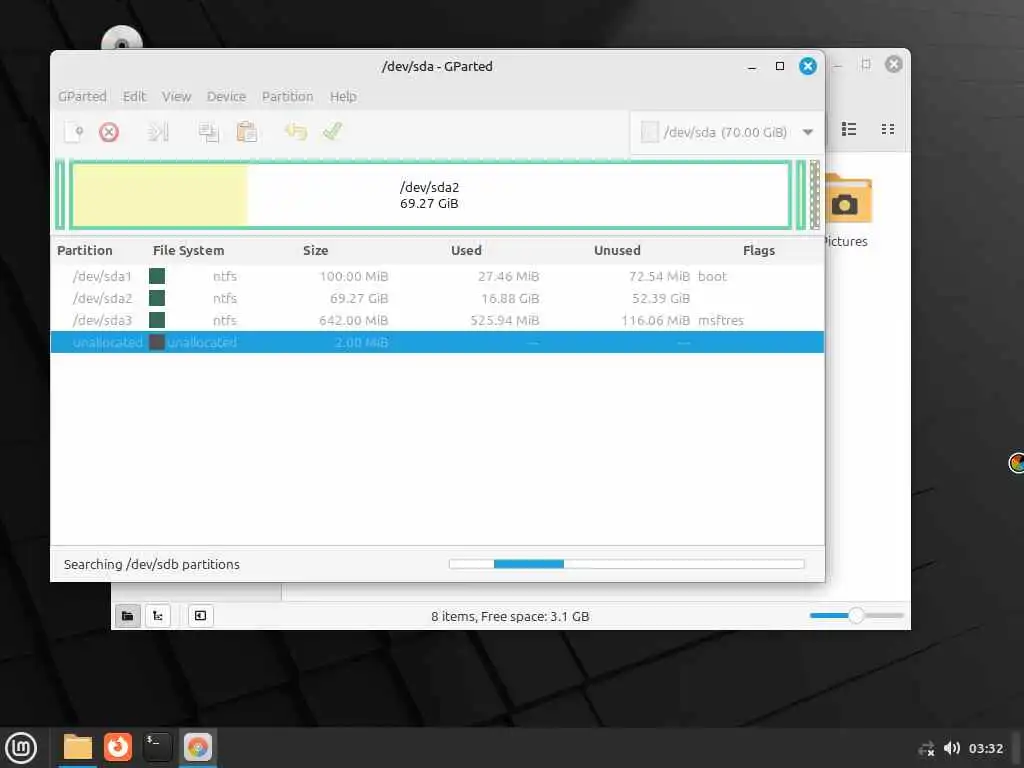Click Searching /dev/sdb partitions status text
This screenshot has height=768, width=1024.
pos(152,564)
